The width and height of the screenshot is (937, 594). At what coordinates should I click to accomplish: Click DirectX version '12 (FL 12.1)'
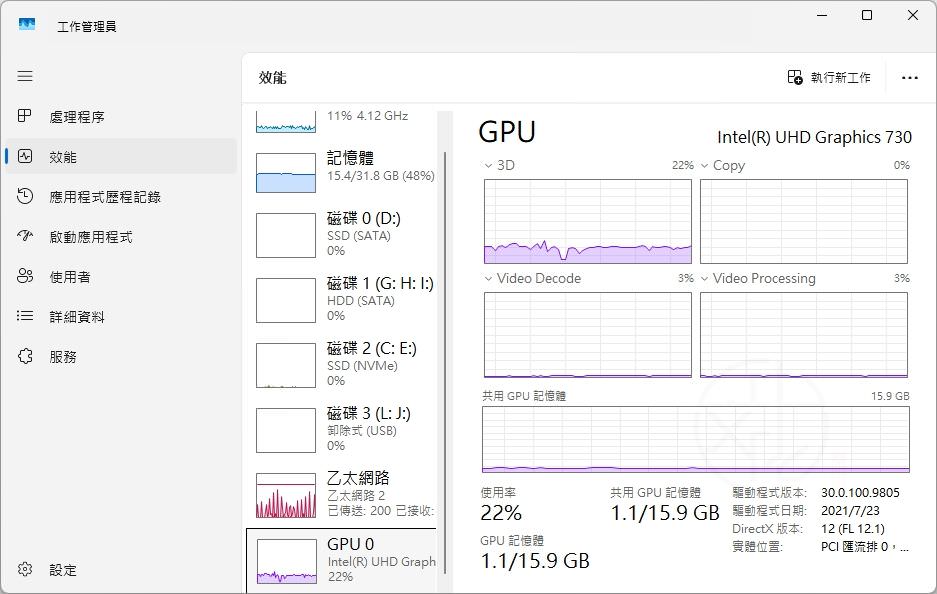tap(853, 529)
